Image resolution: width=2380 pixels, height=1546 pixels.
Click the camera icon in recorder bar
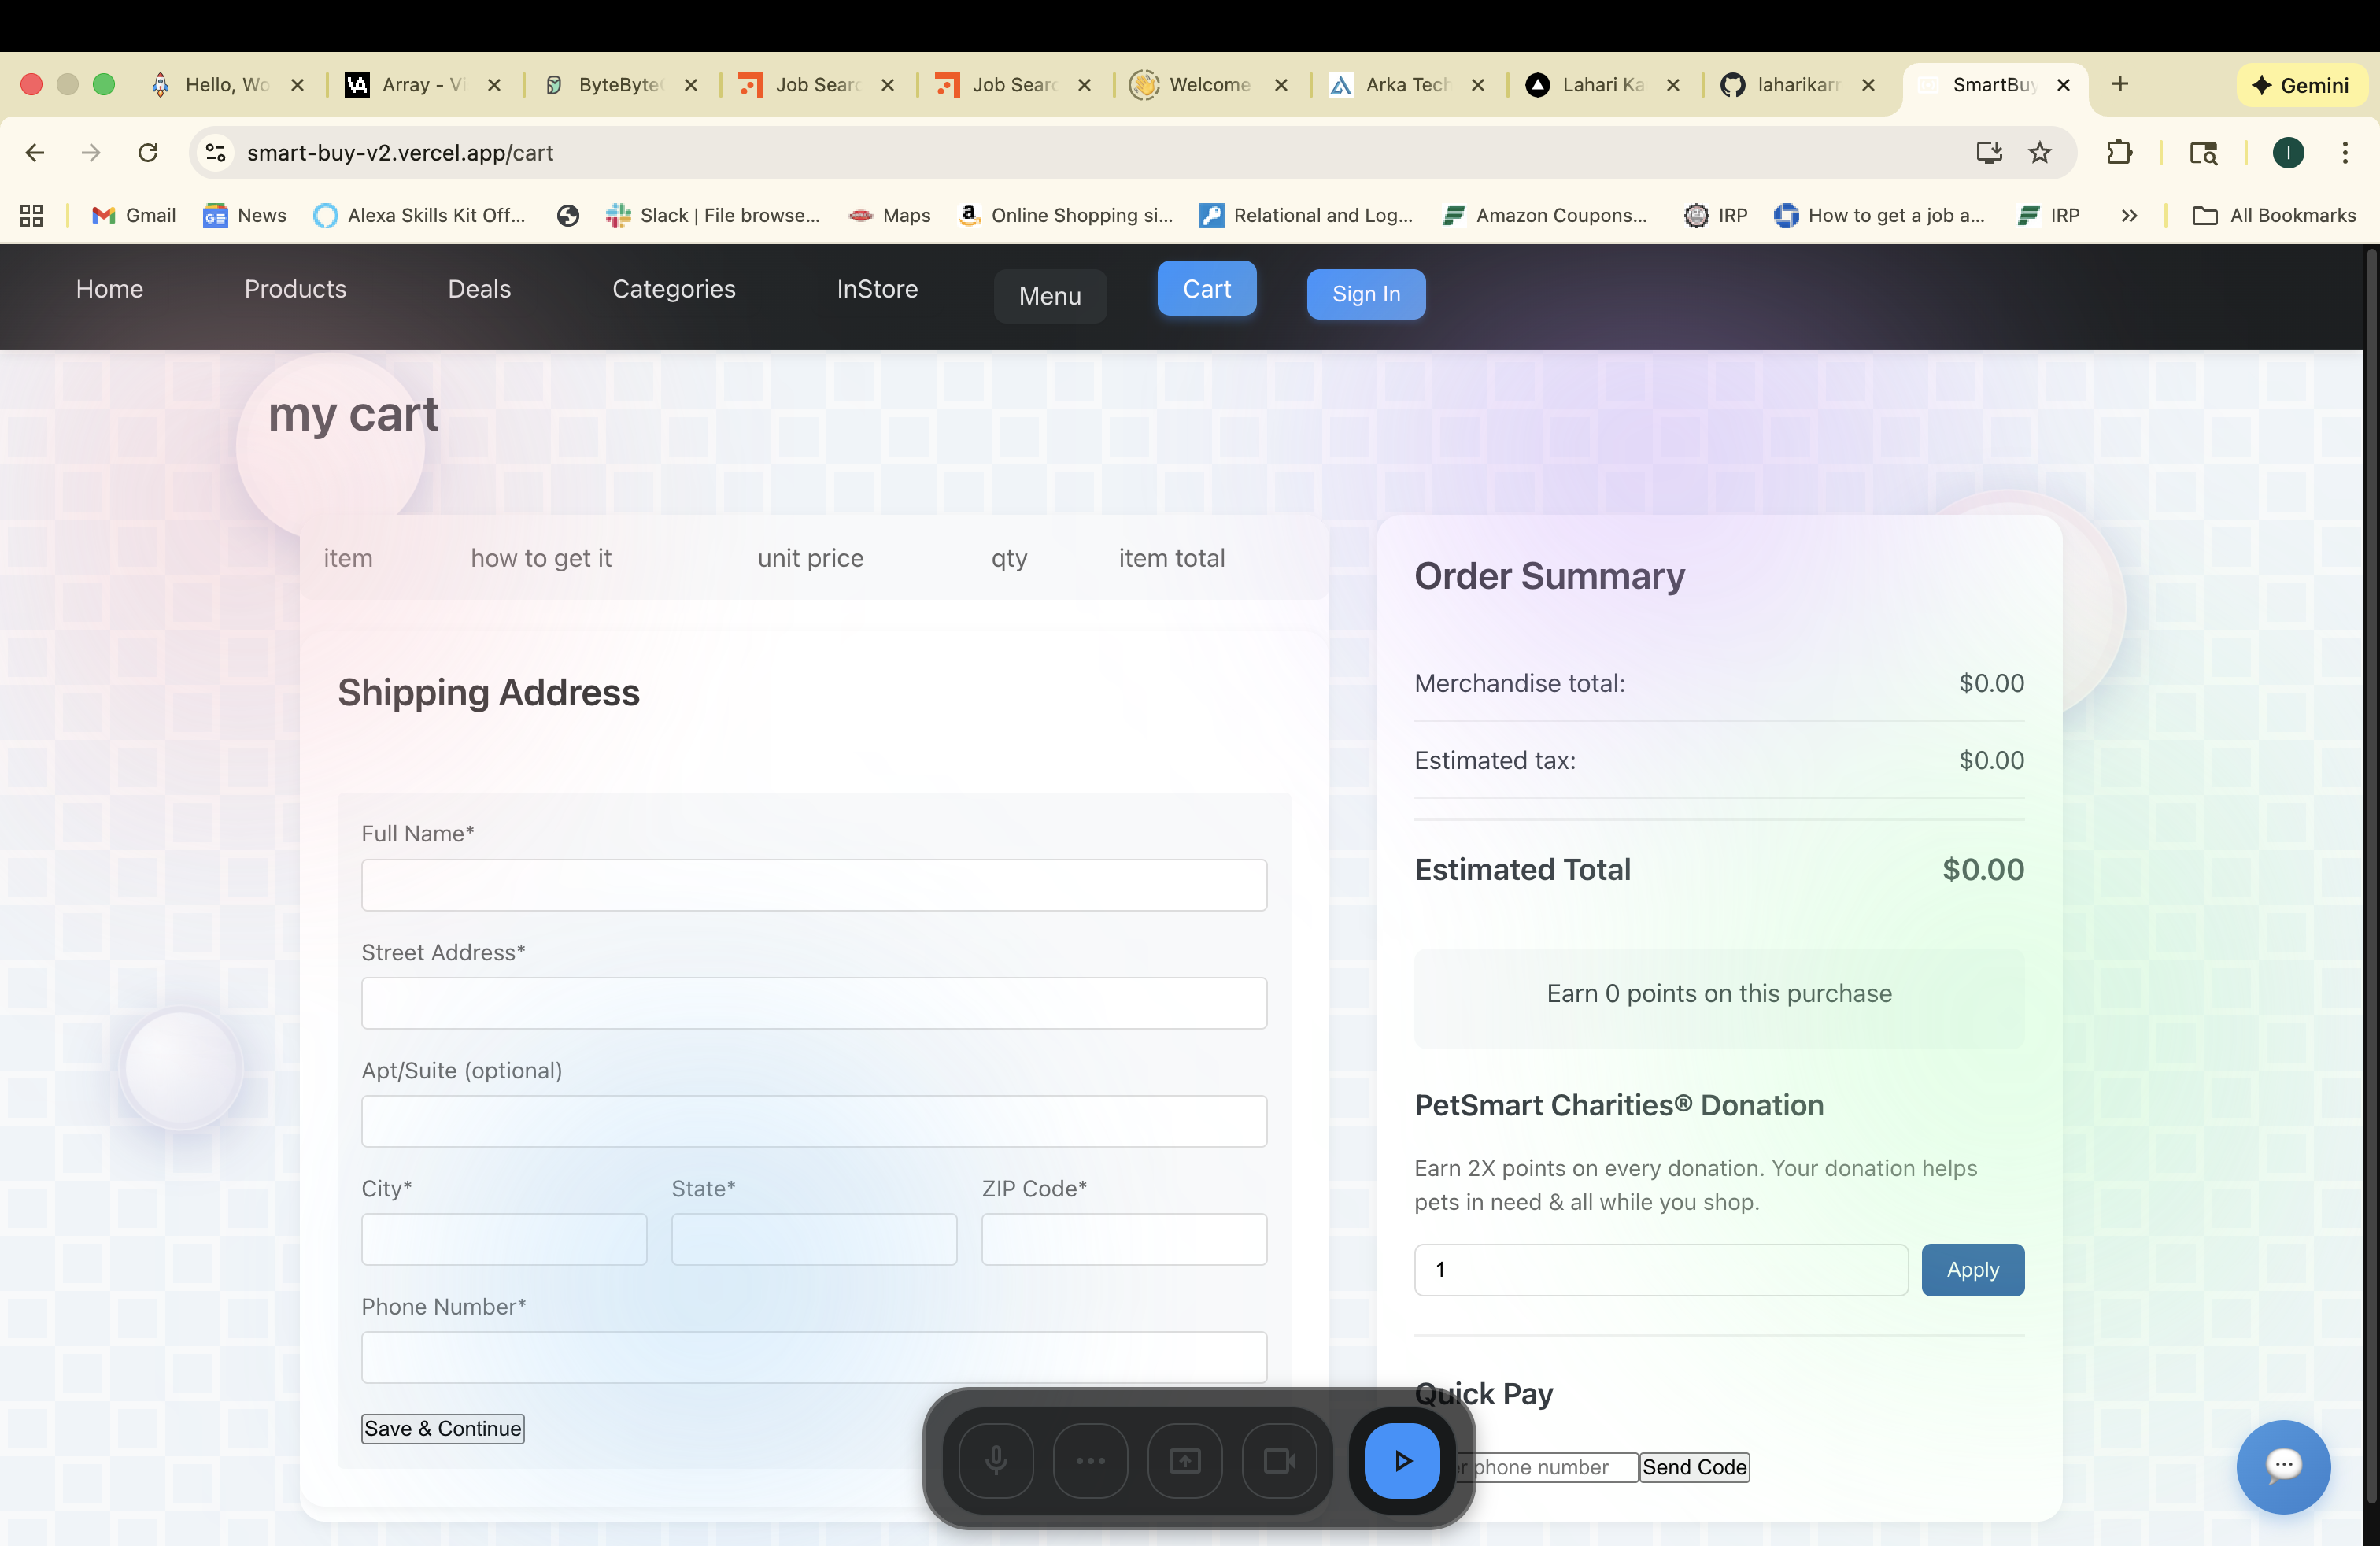pos(1279,1461)
